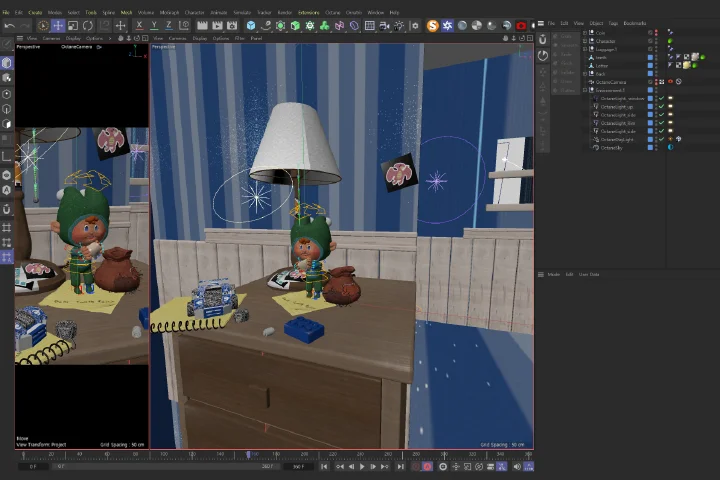The height and width of the screenshot is (480, 720).
Task: Click the Undo arrow icon
Action: click(x=9, y=26)
